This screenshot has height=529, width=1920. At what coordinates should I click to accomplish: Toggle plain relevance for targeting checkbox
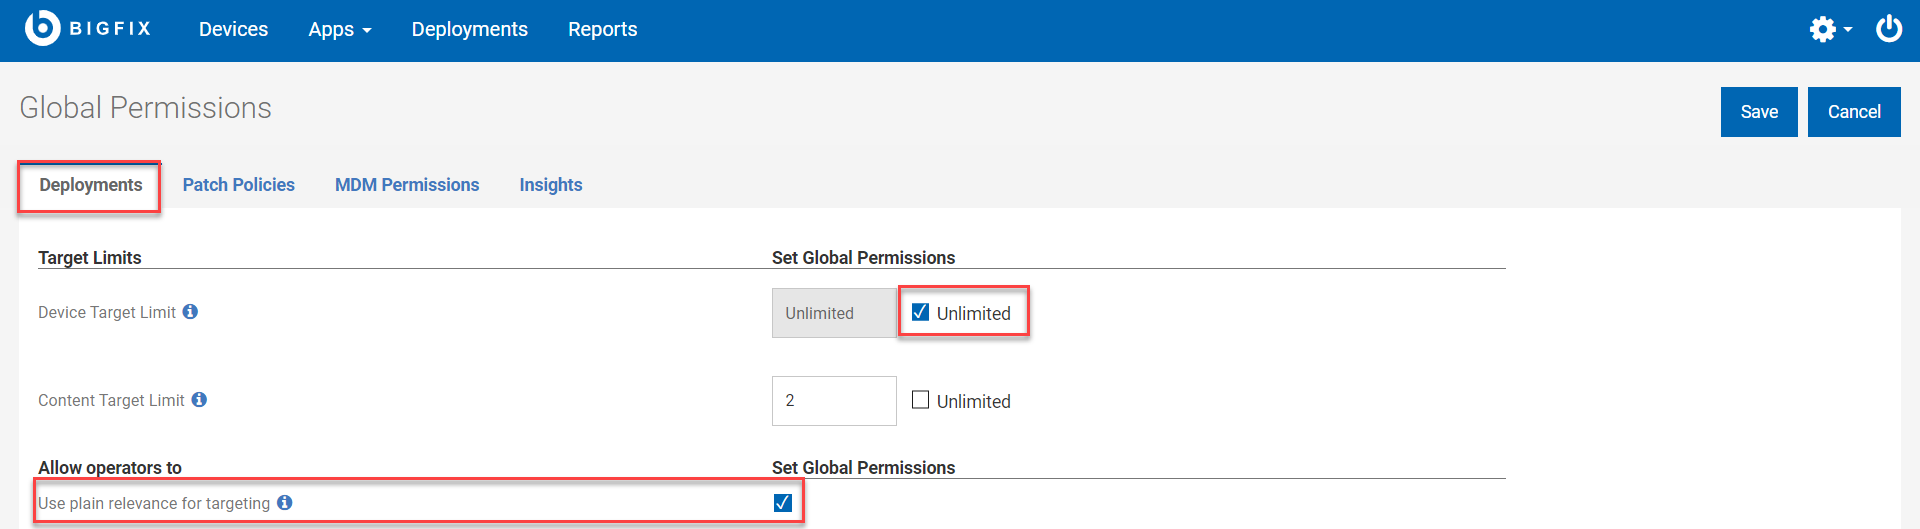(x=783, y=503)
